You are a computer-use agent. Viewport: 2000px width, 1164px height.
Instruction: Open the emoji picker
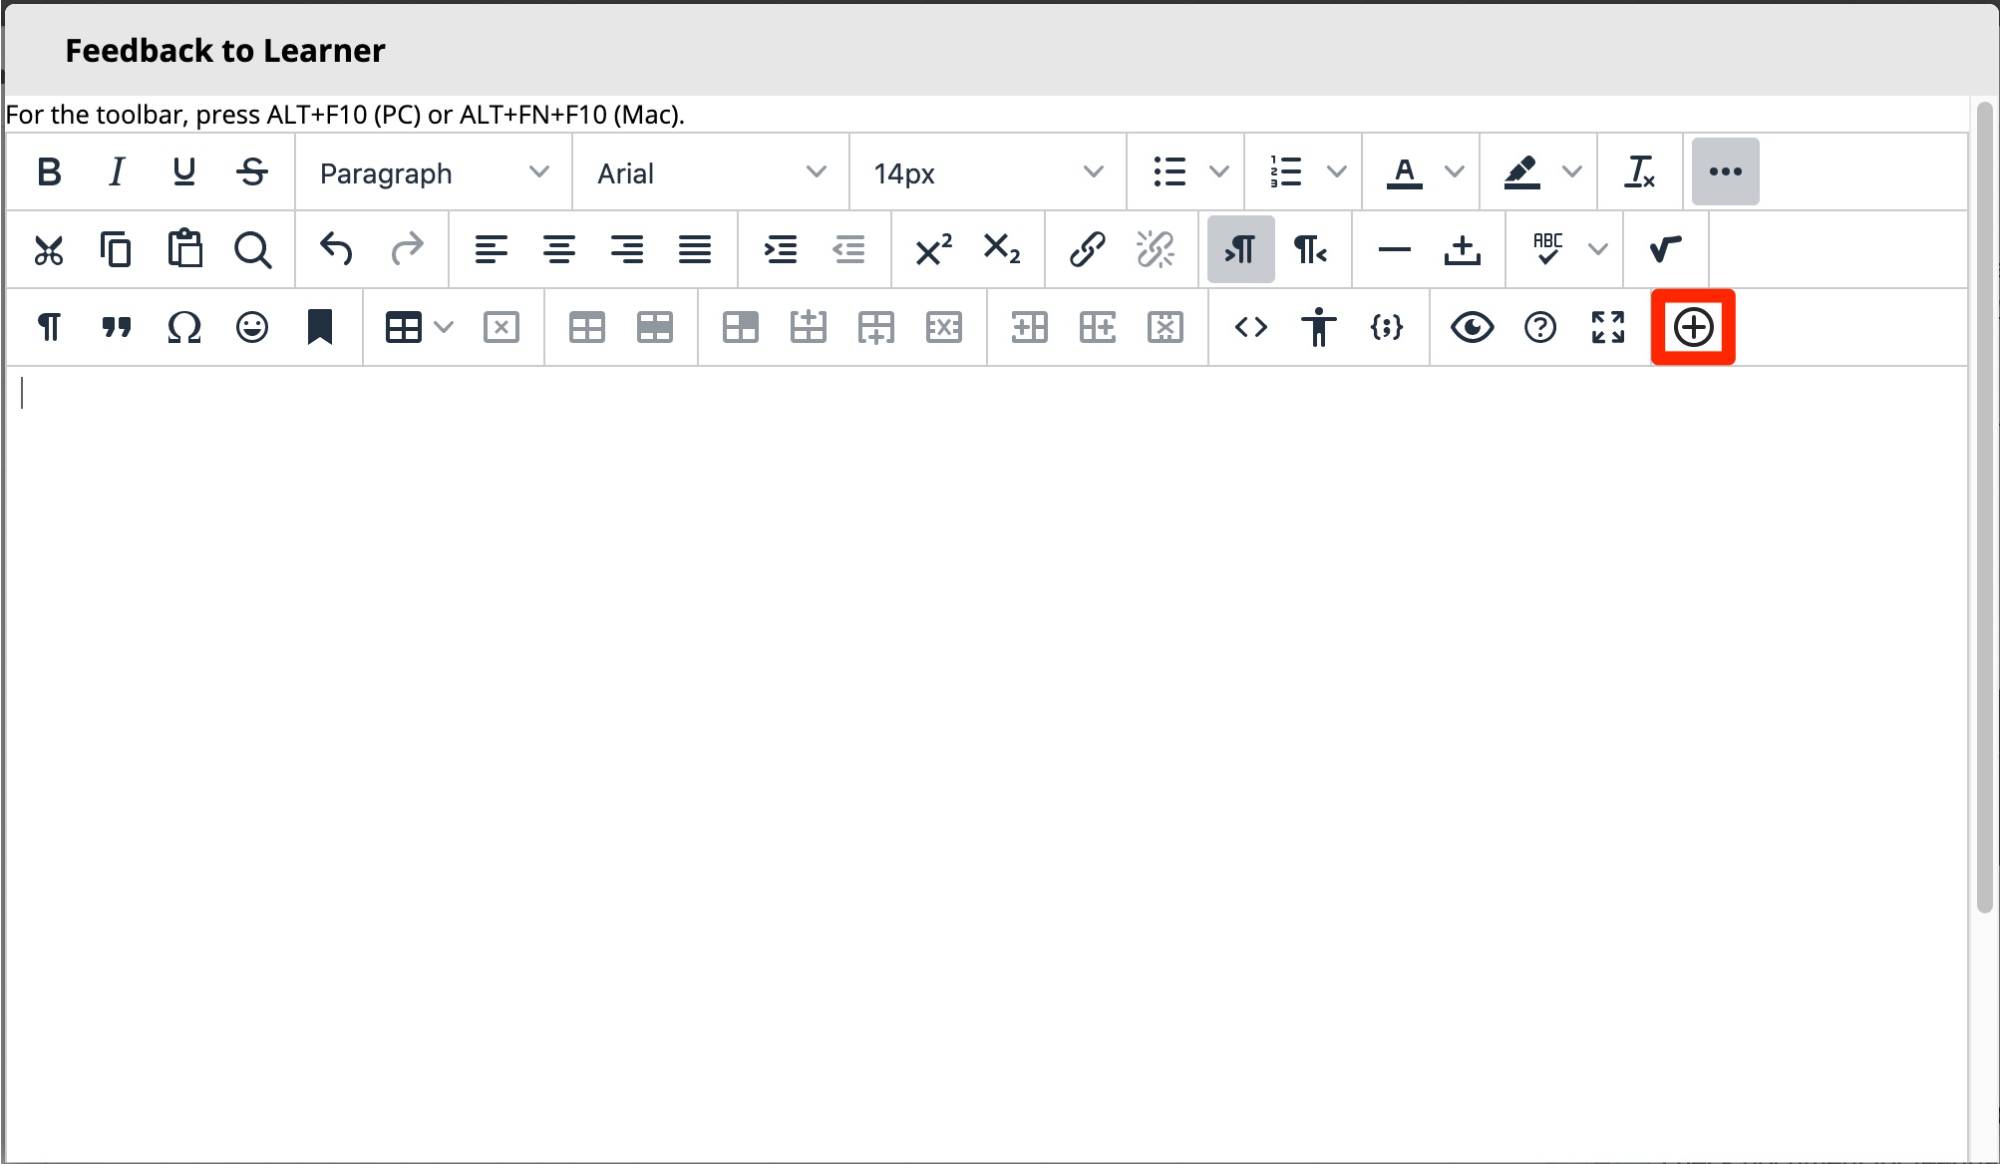click(x=252, y=327)
